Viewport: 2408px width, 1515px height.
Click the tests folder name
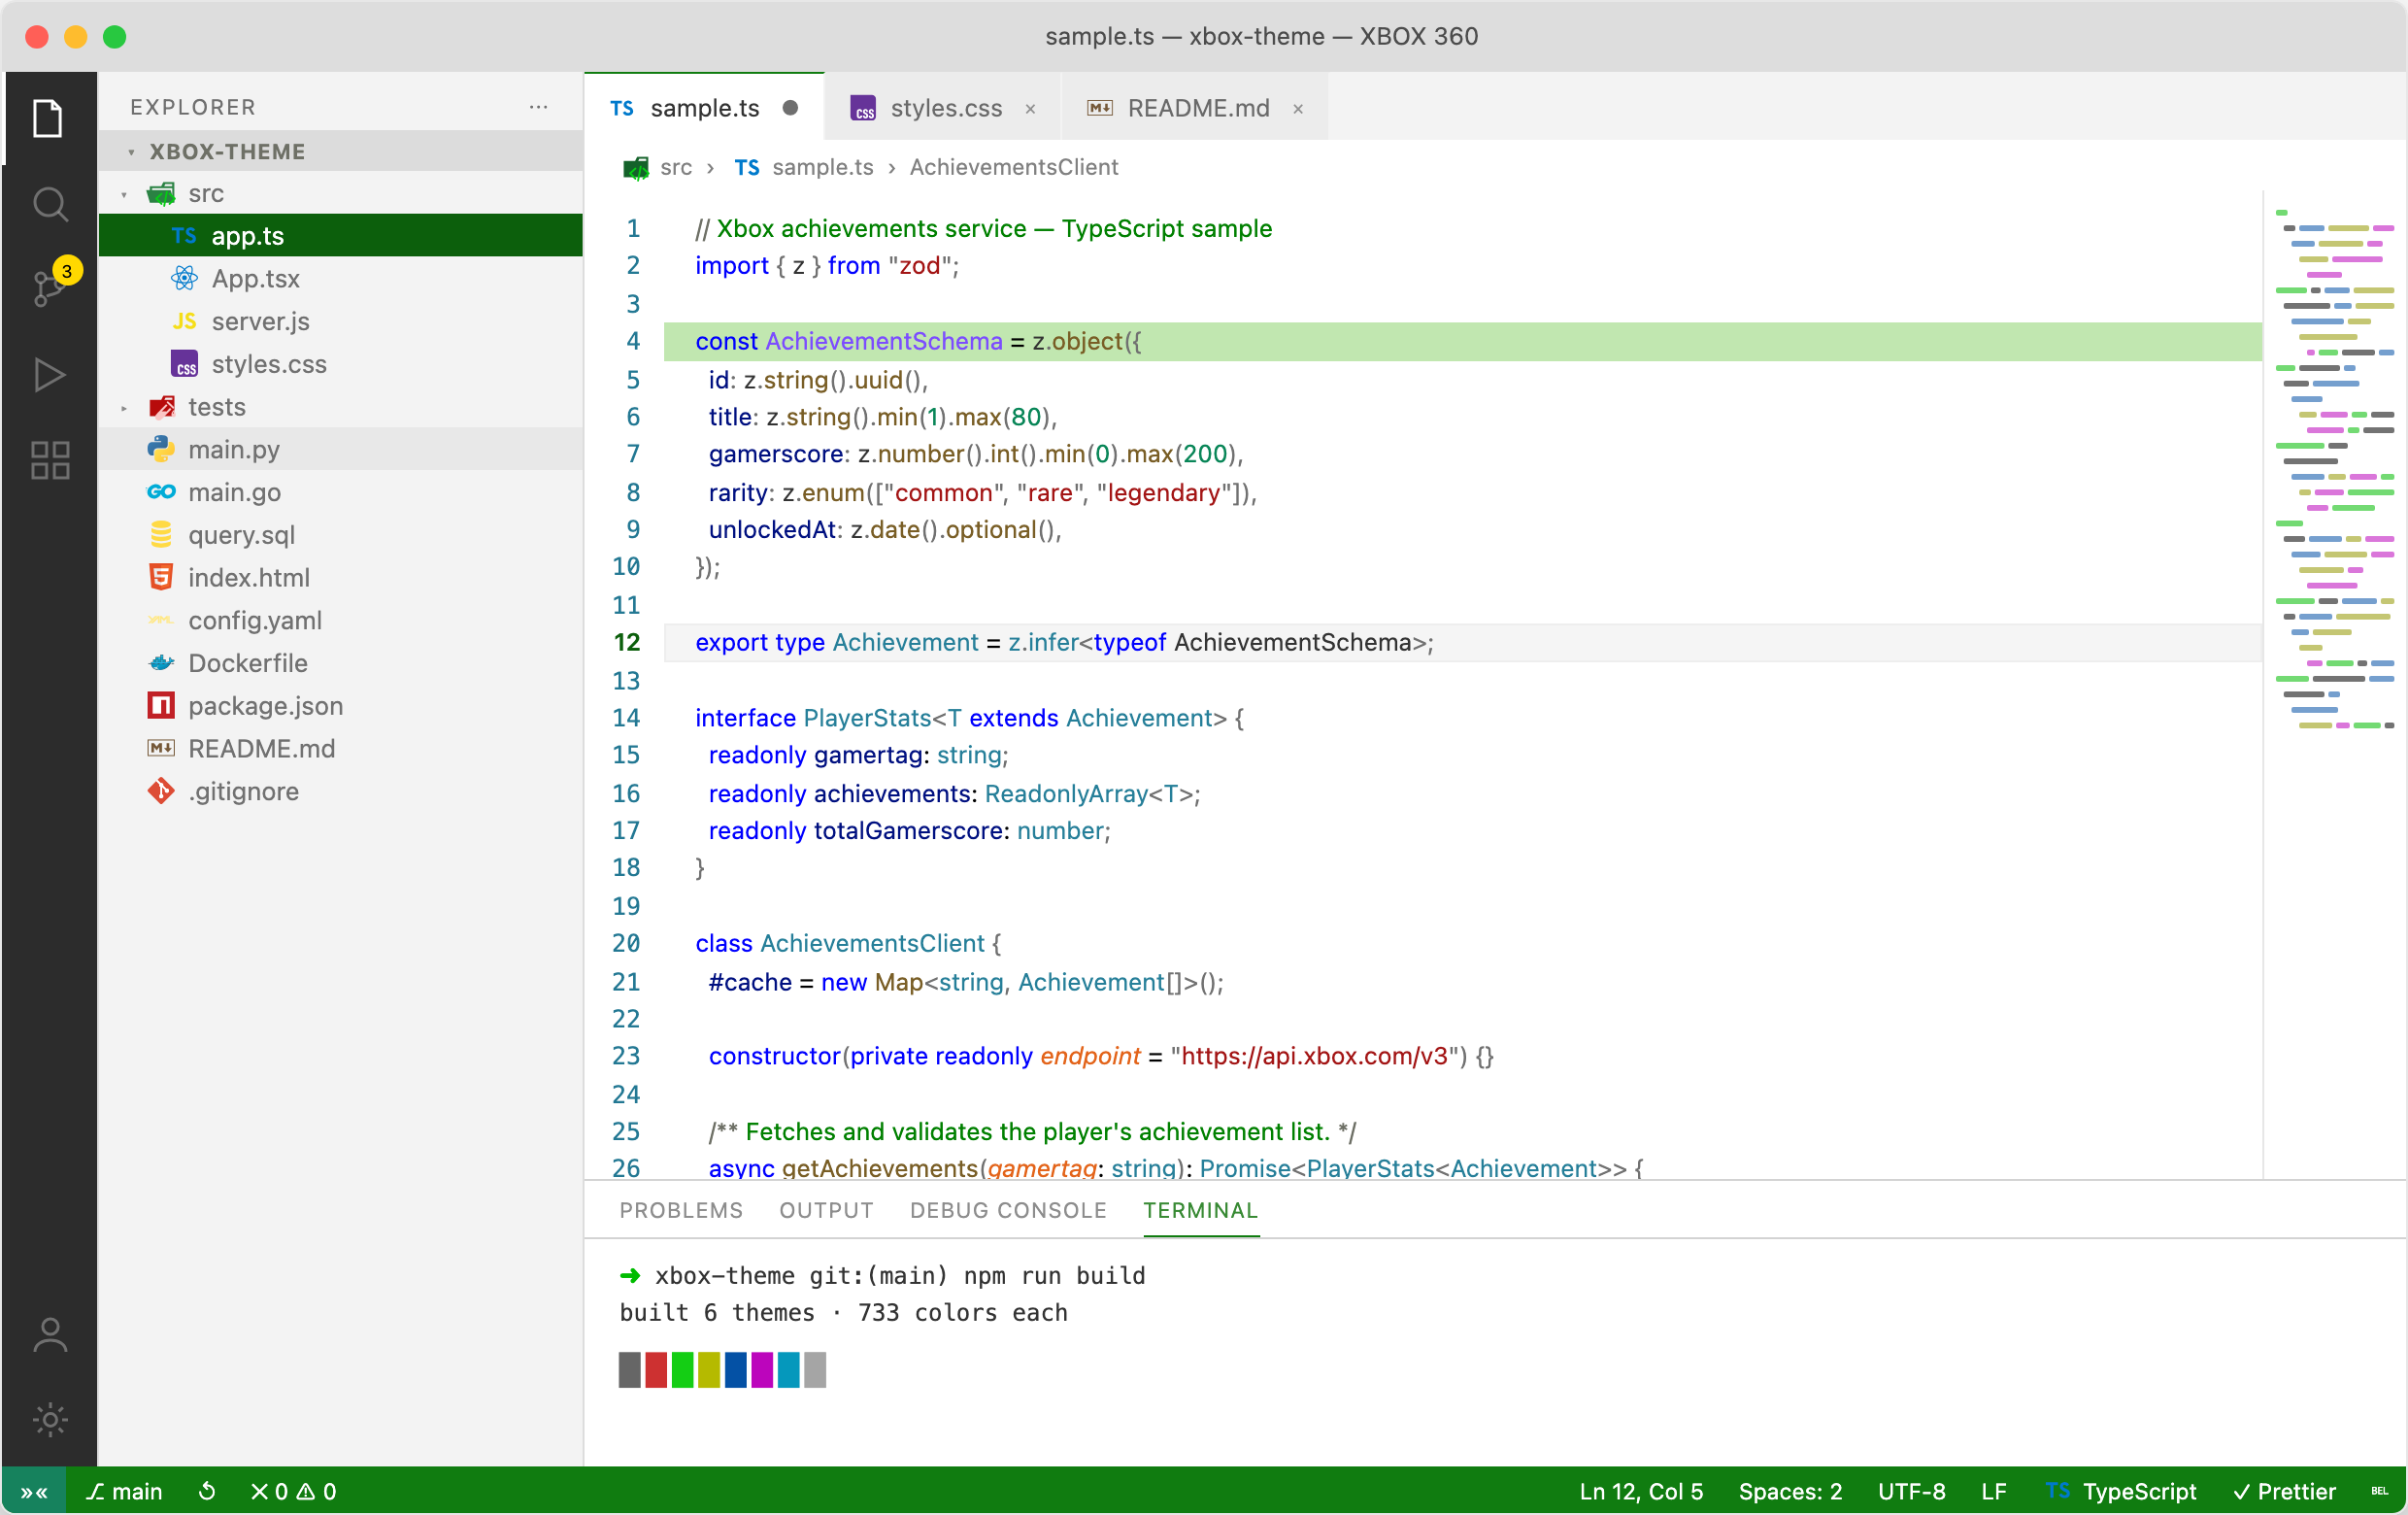(x=217, y=407)
